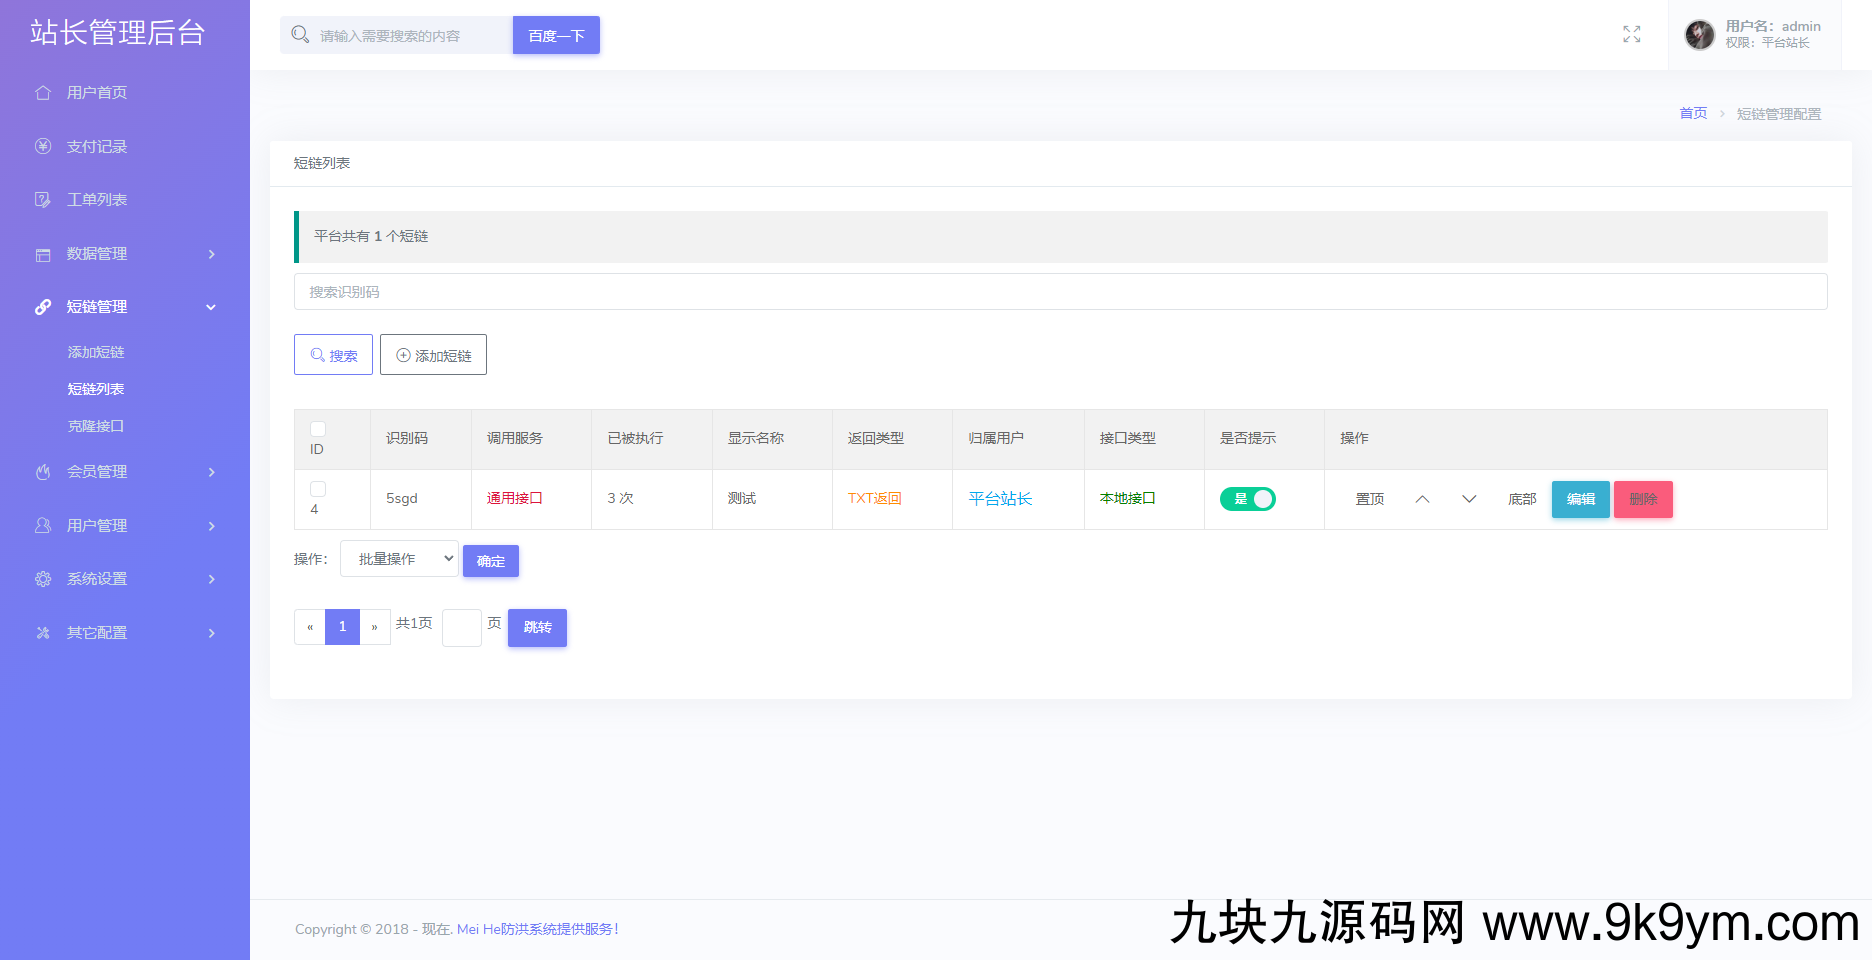Click the 工单列表 ticket list icon
Viewport: 1872px width, 960px height.
pyautogui.click(x=43, y=199)
